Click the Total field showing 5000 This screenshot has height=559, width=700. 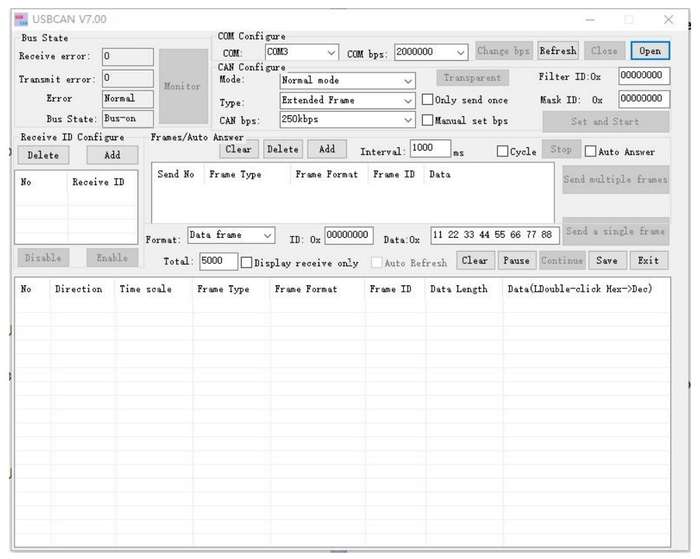[x=218, y=261]
